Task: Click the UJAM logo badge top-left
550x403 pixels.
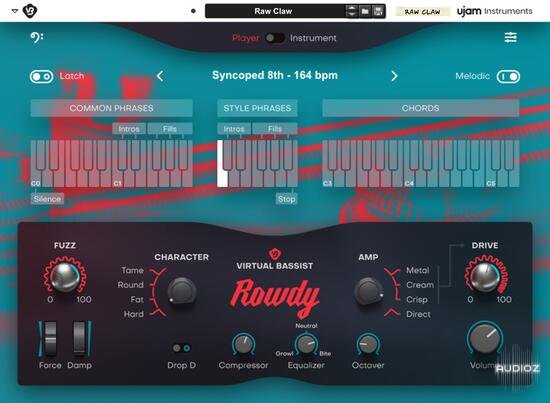Action: (x=30, y=11)
